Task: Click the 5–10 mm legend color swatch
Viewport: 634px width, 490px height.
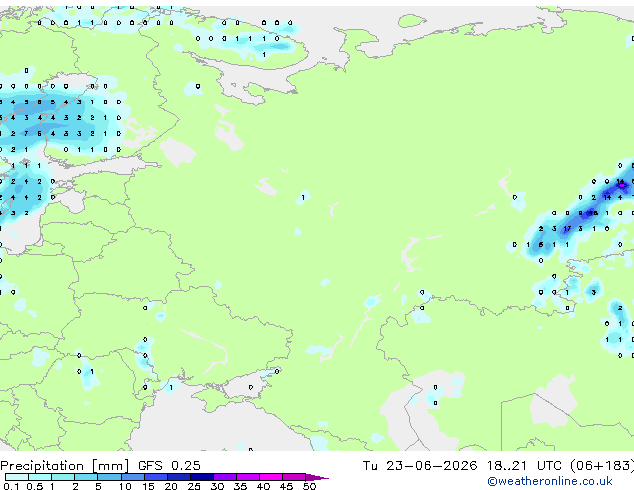Action: point(109,477)
